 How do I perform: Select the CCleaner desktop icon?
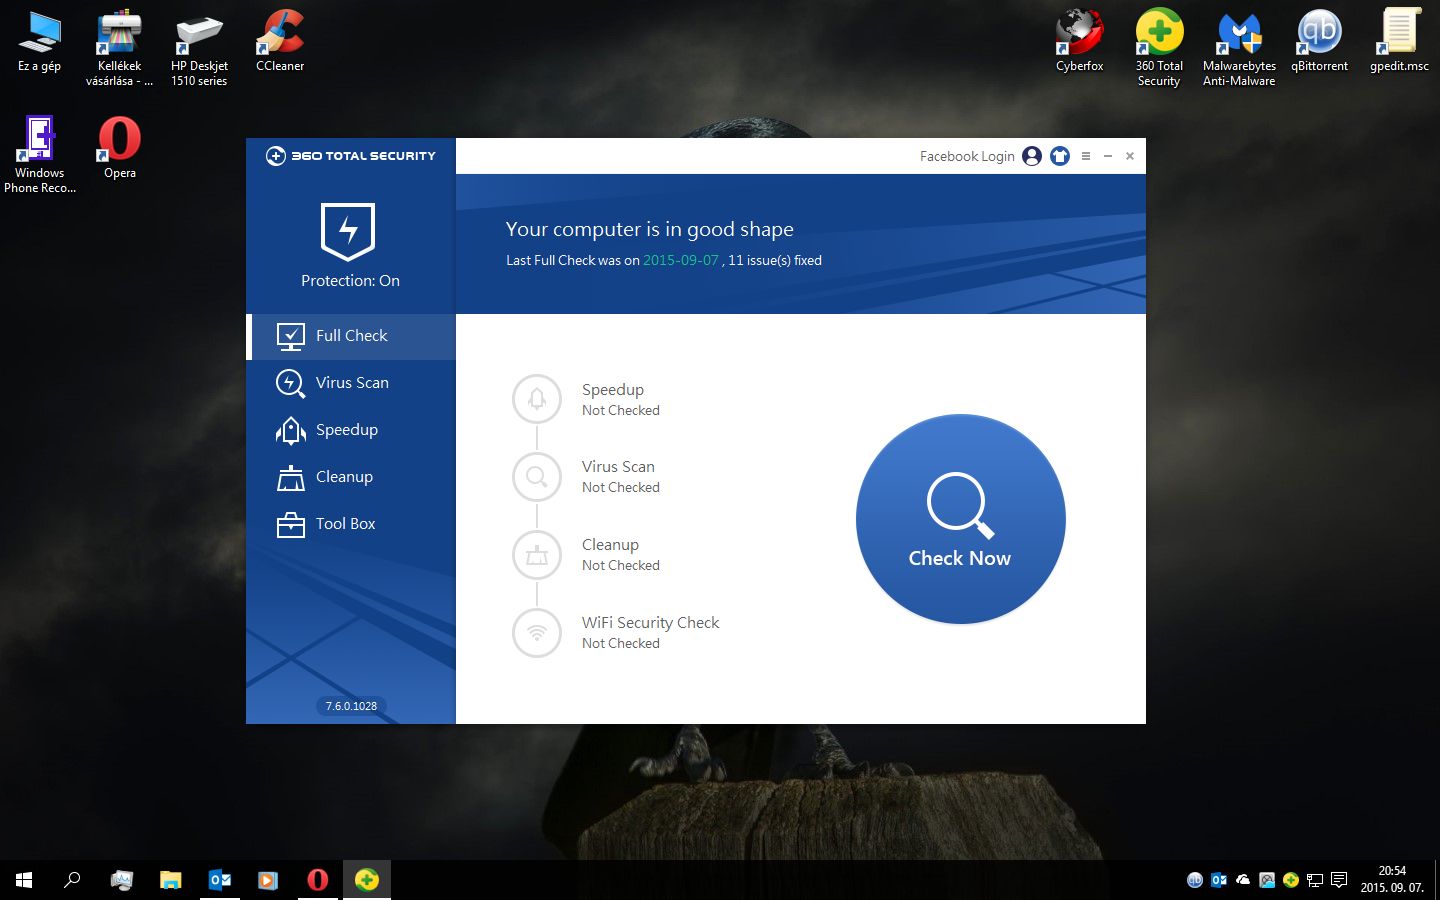(x=280, y=42)
